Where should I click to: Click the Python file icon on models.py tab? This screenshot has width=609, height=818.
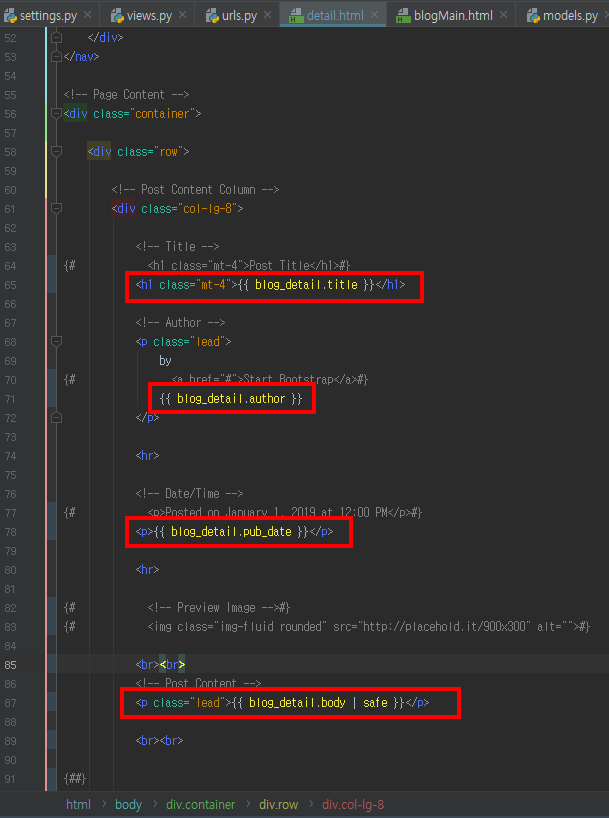click(x=533, y=16)
